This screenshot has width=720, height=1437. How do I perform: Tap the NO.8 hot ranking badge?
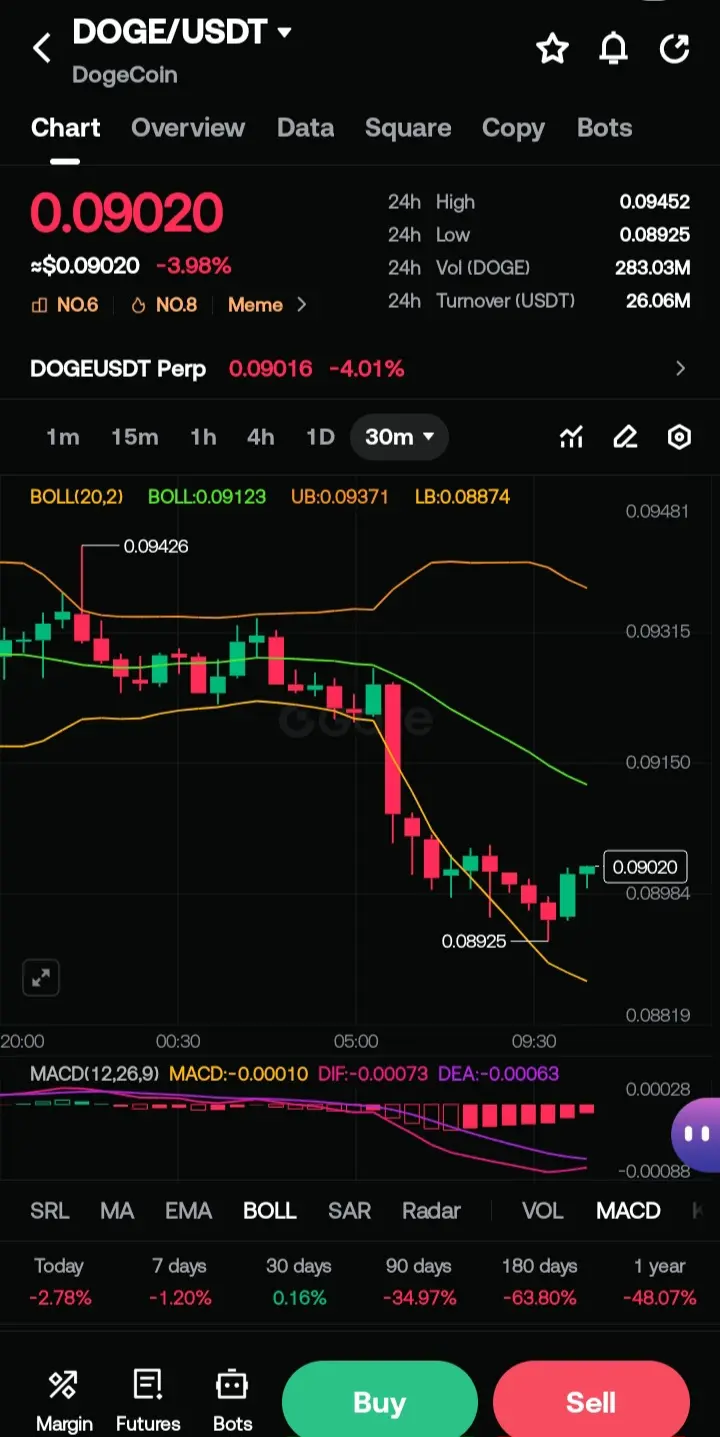tap(165, 305)
